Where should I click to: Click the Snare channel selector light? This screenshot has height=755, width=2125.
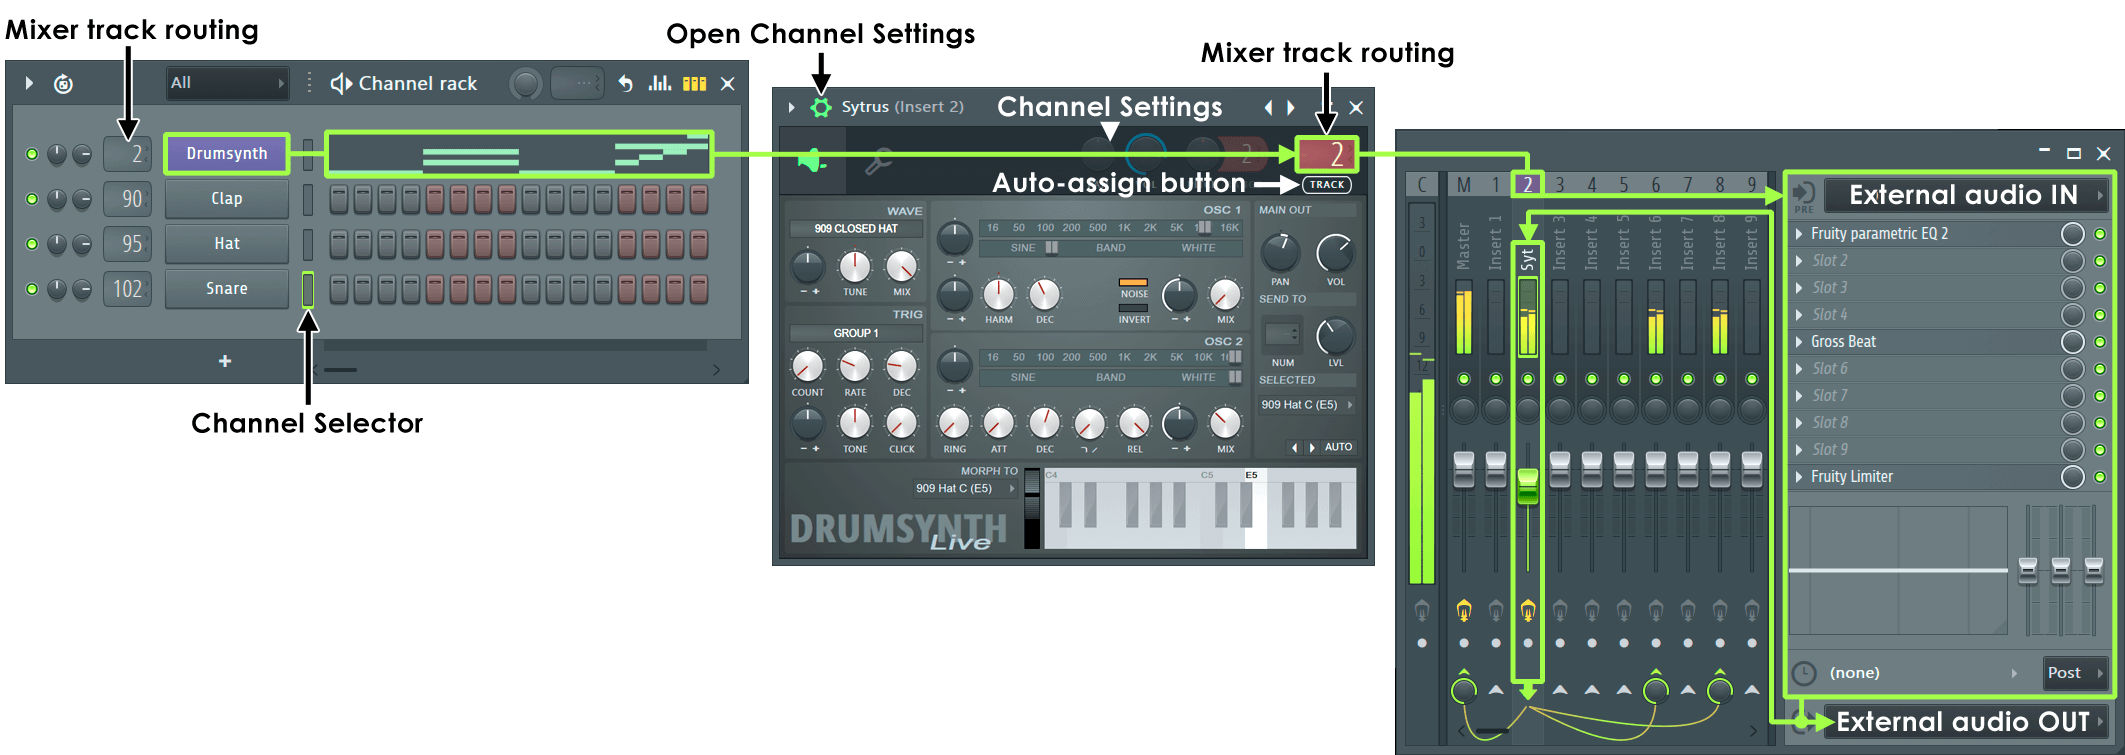pos(308,289)
